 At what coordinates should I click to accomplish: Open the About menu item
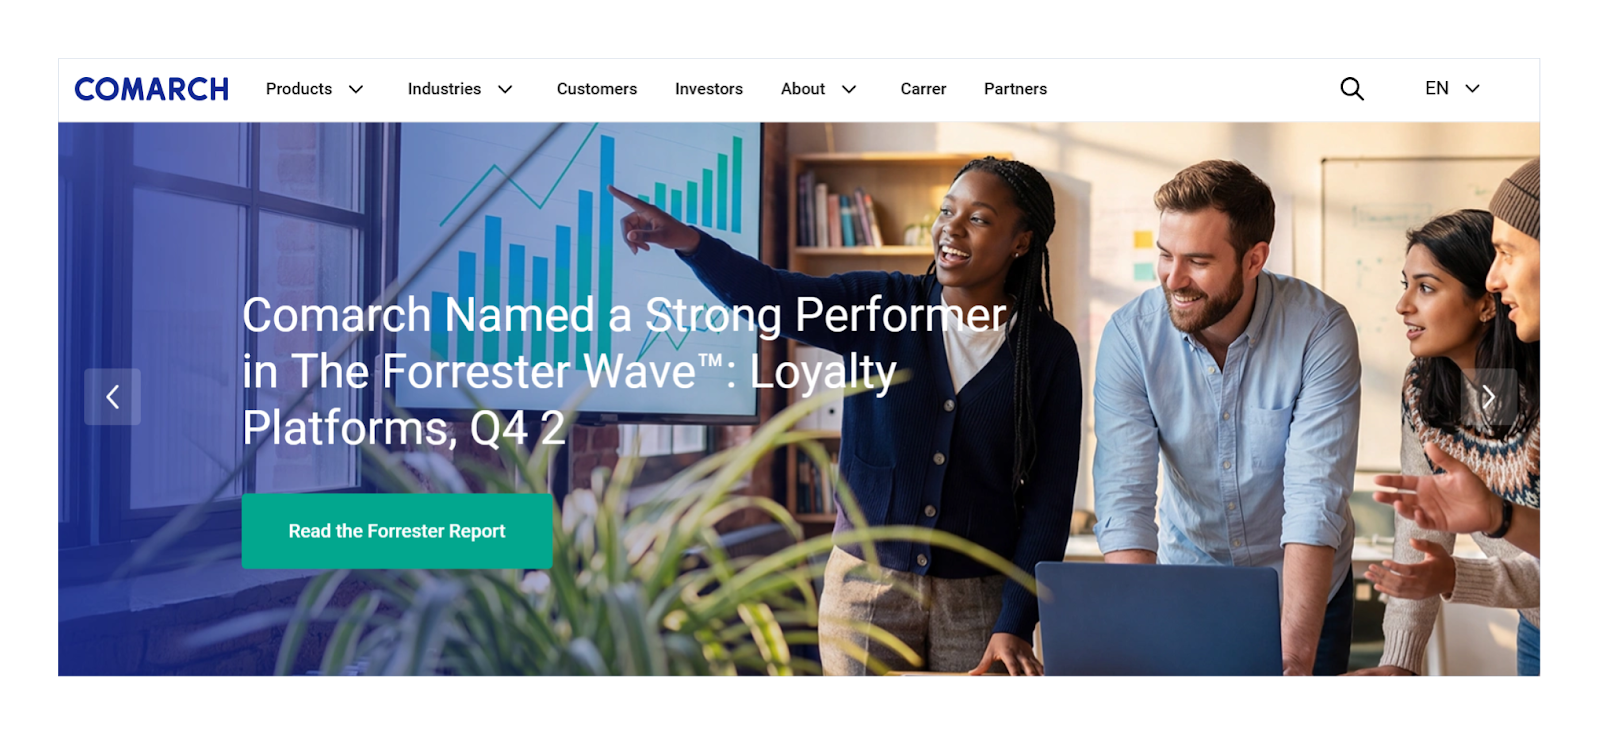(x=803, y=89)
